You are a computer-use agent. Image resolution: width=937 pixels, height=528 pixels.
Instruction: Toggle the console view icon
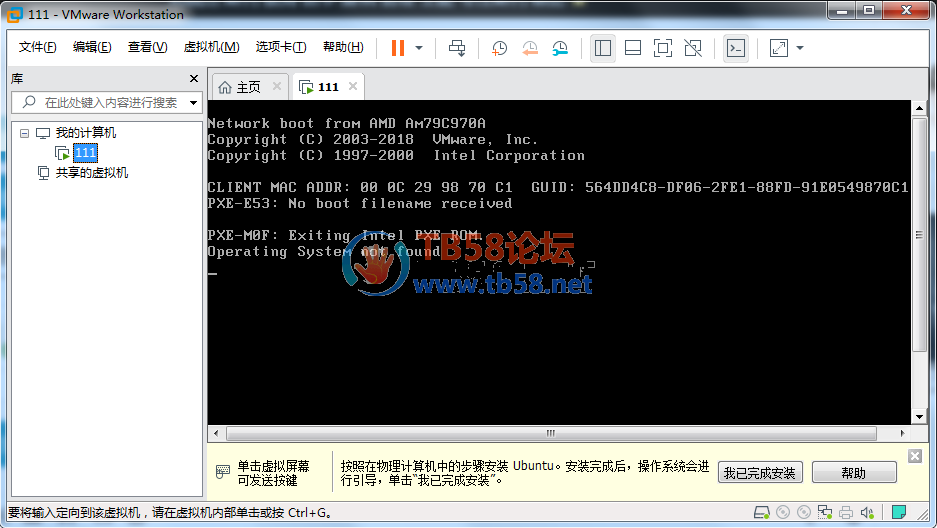pyautogui.click(x=736, y=48)
